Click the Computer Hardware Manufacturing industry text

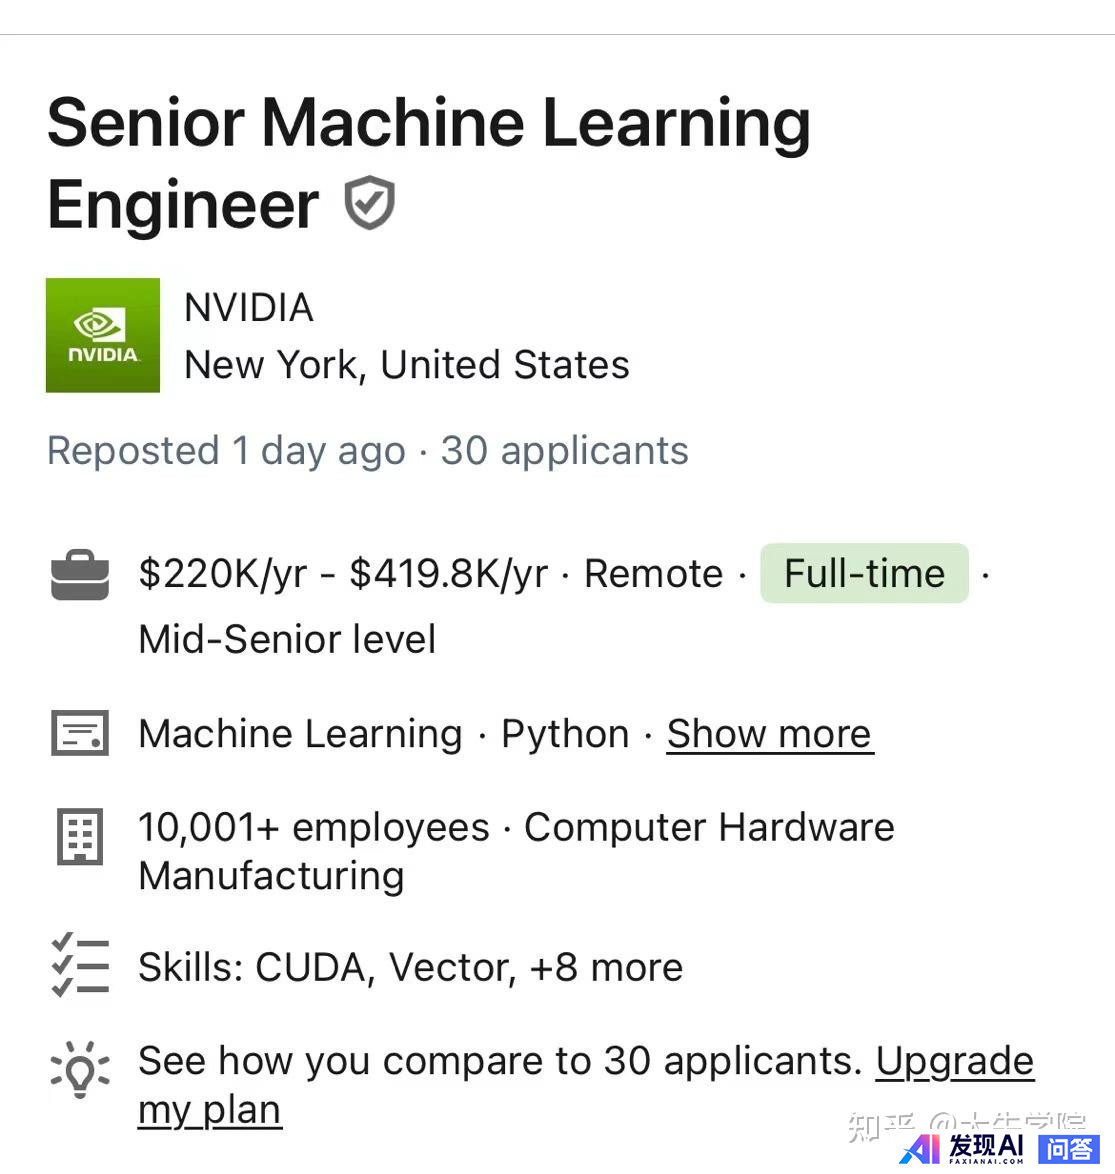point(517,851)
